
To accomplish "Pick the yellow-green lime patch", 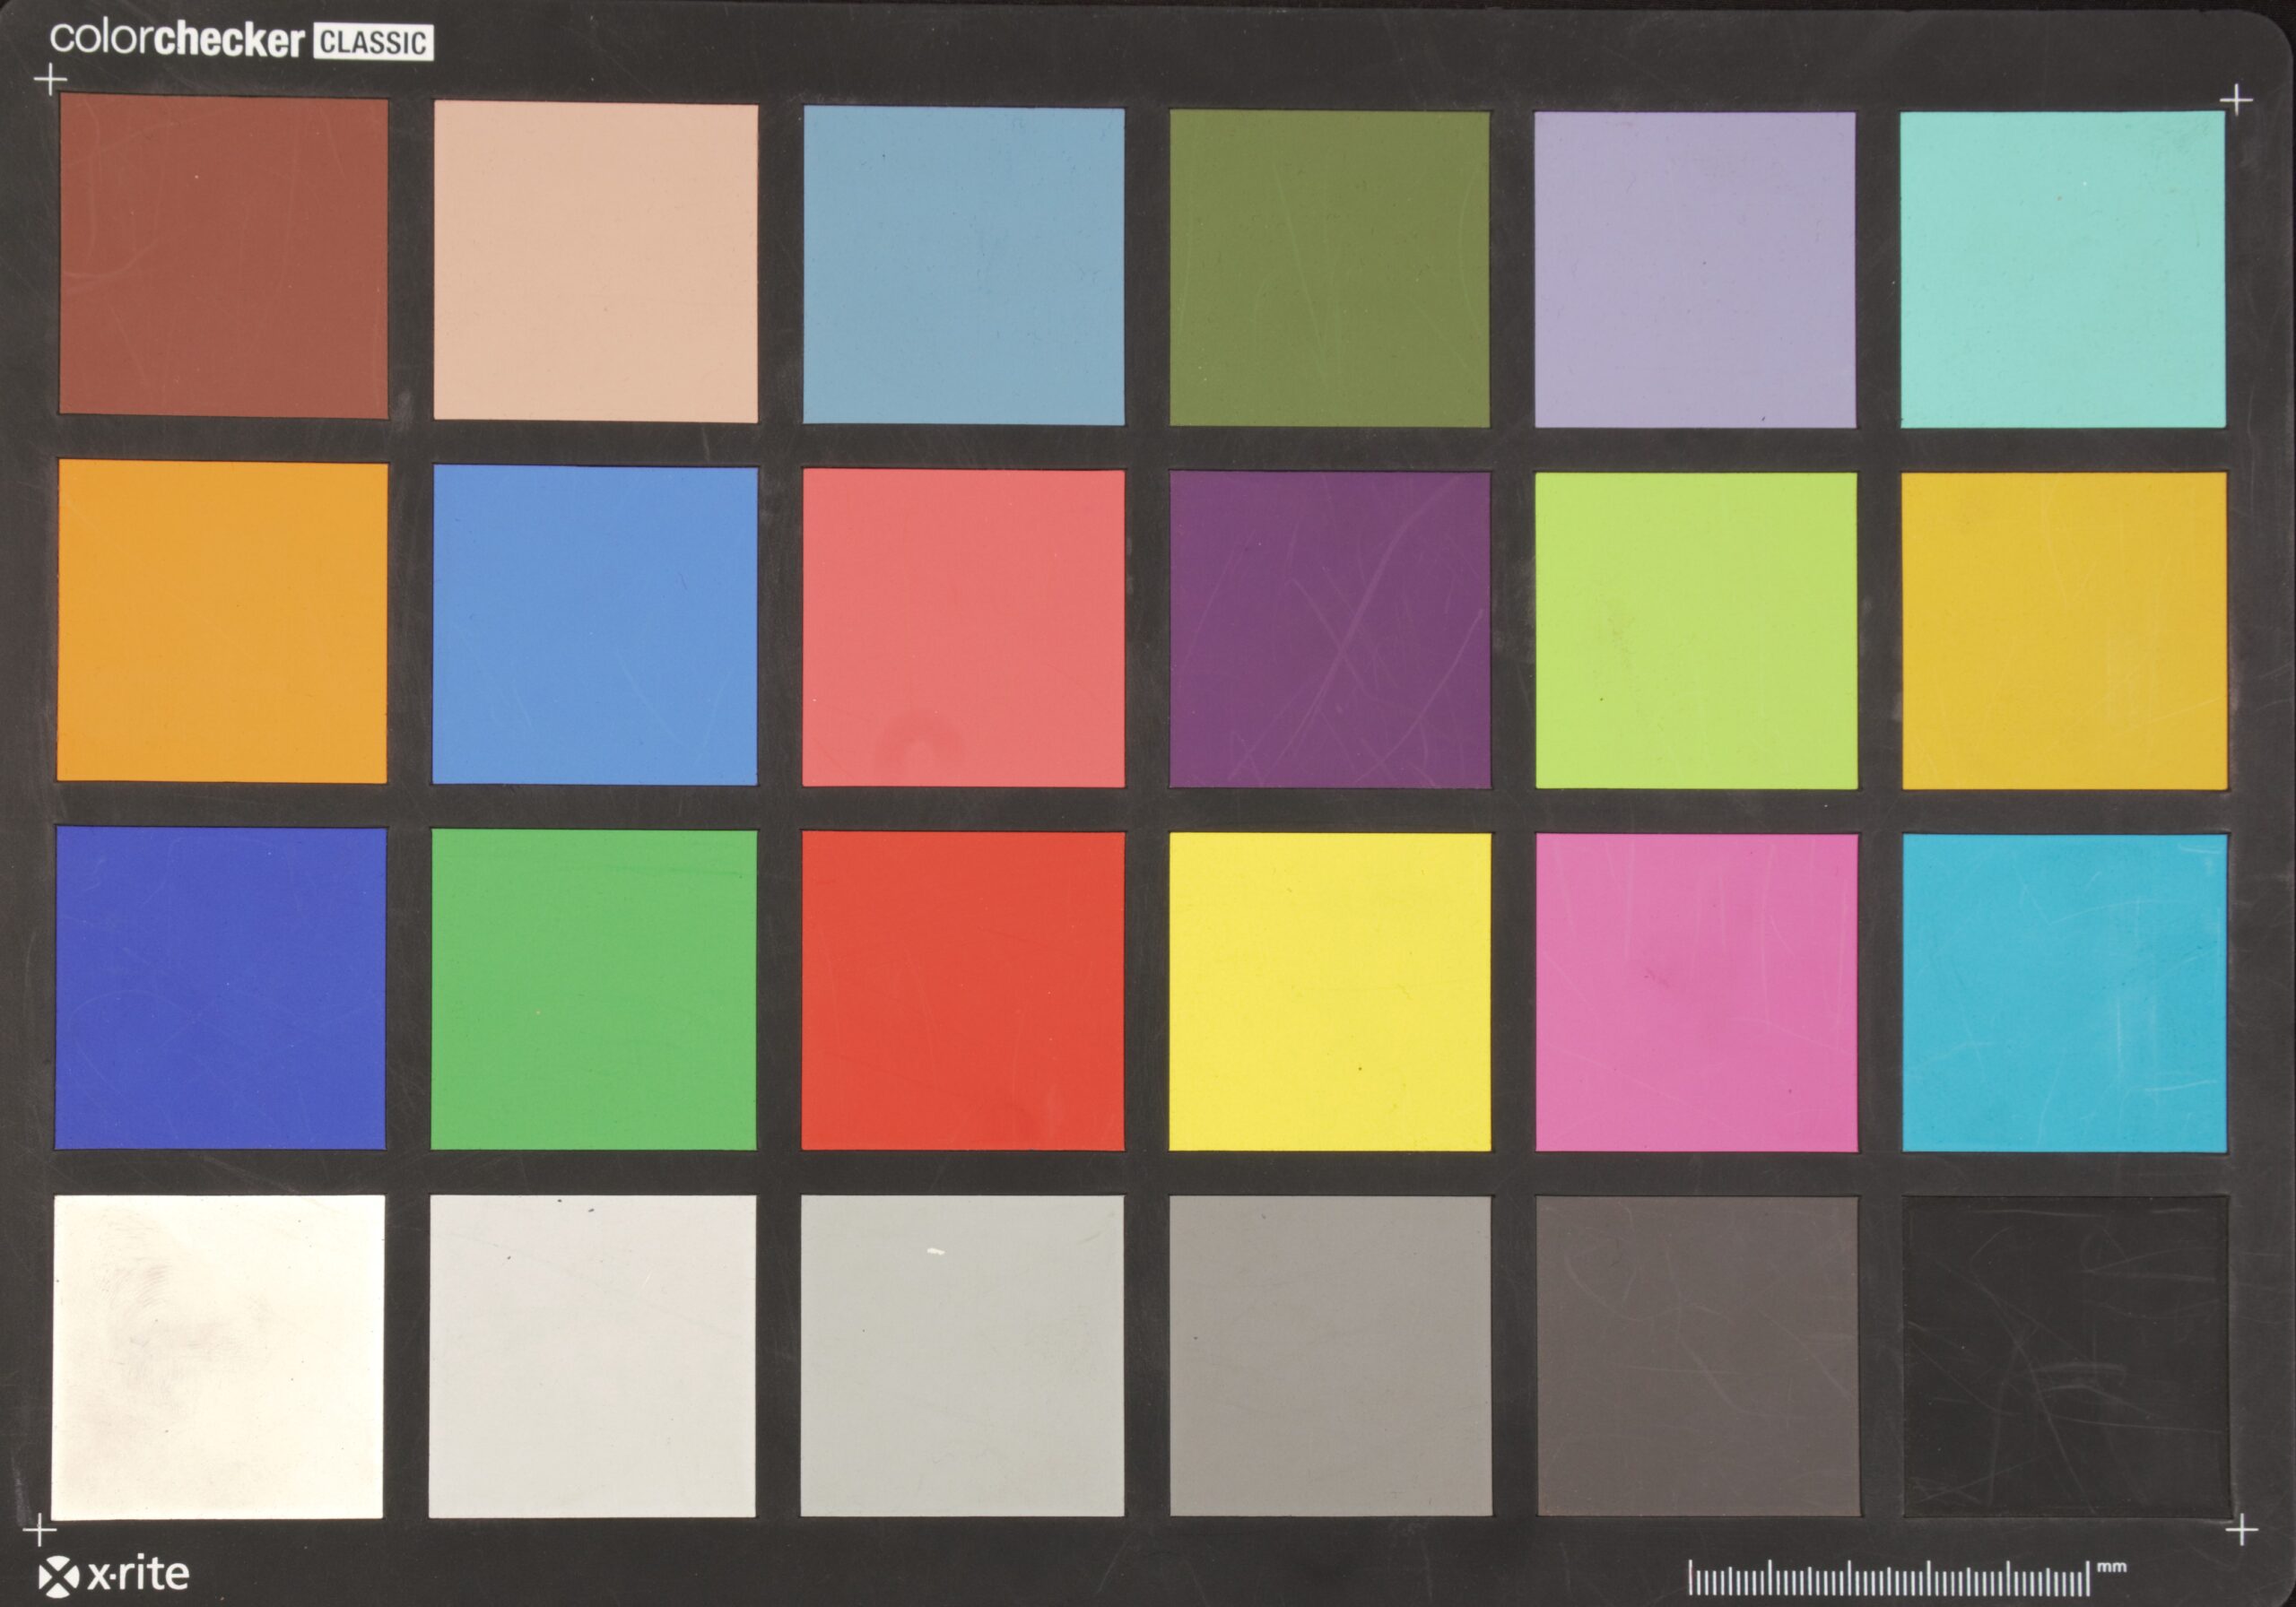I will (x=1696, y=630).
